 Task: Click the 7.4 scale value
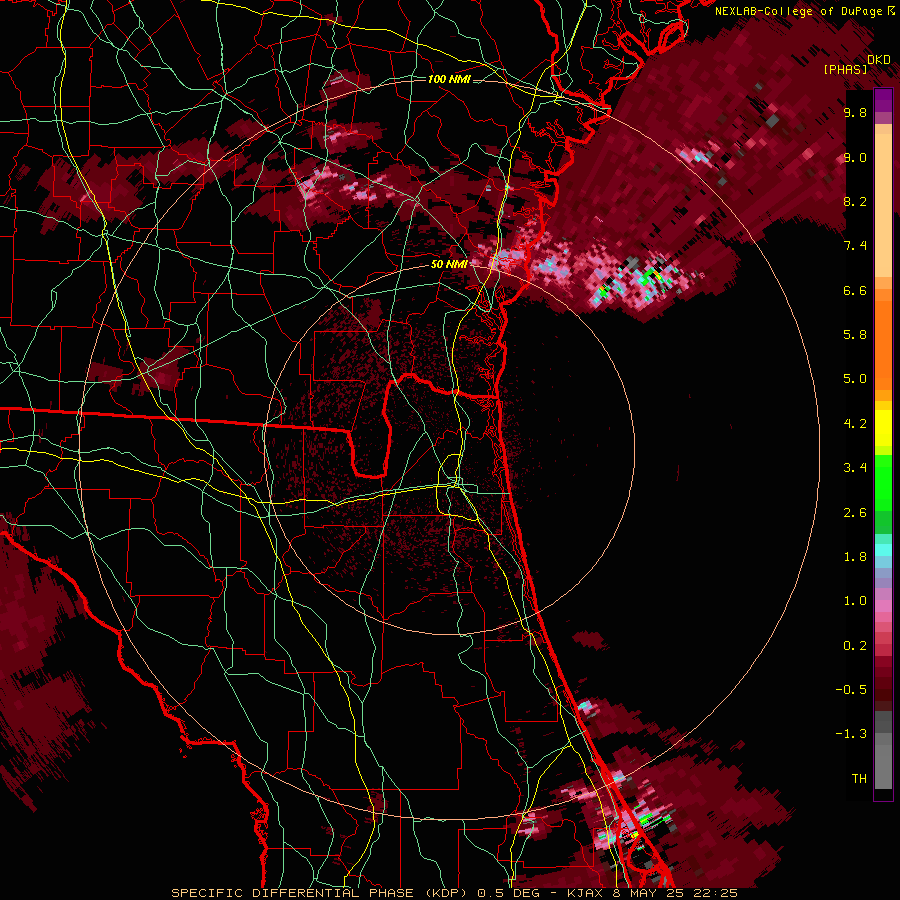coord(855,246)
